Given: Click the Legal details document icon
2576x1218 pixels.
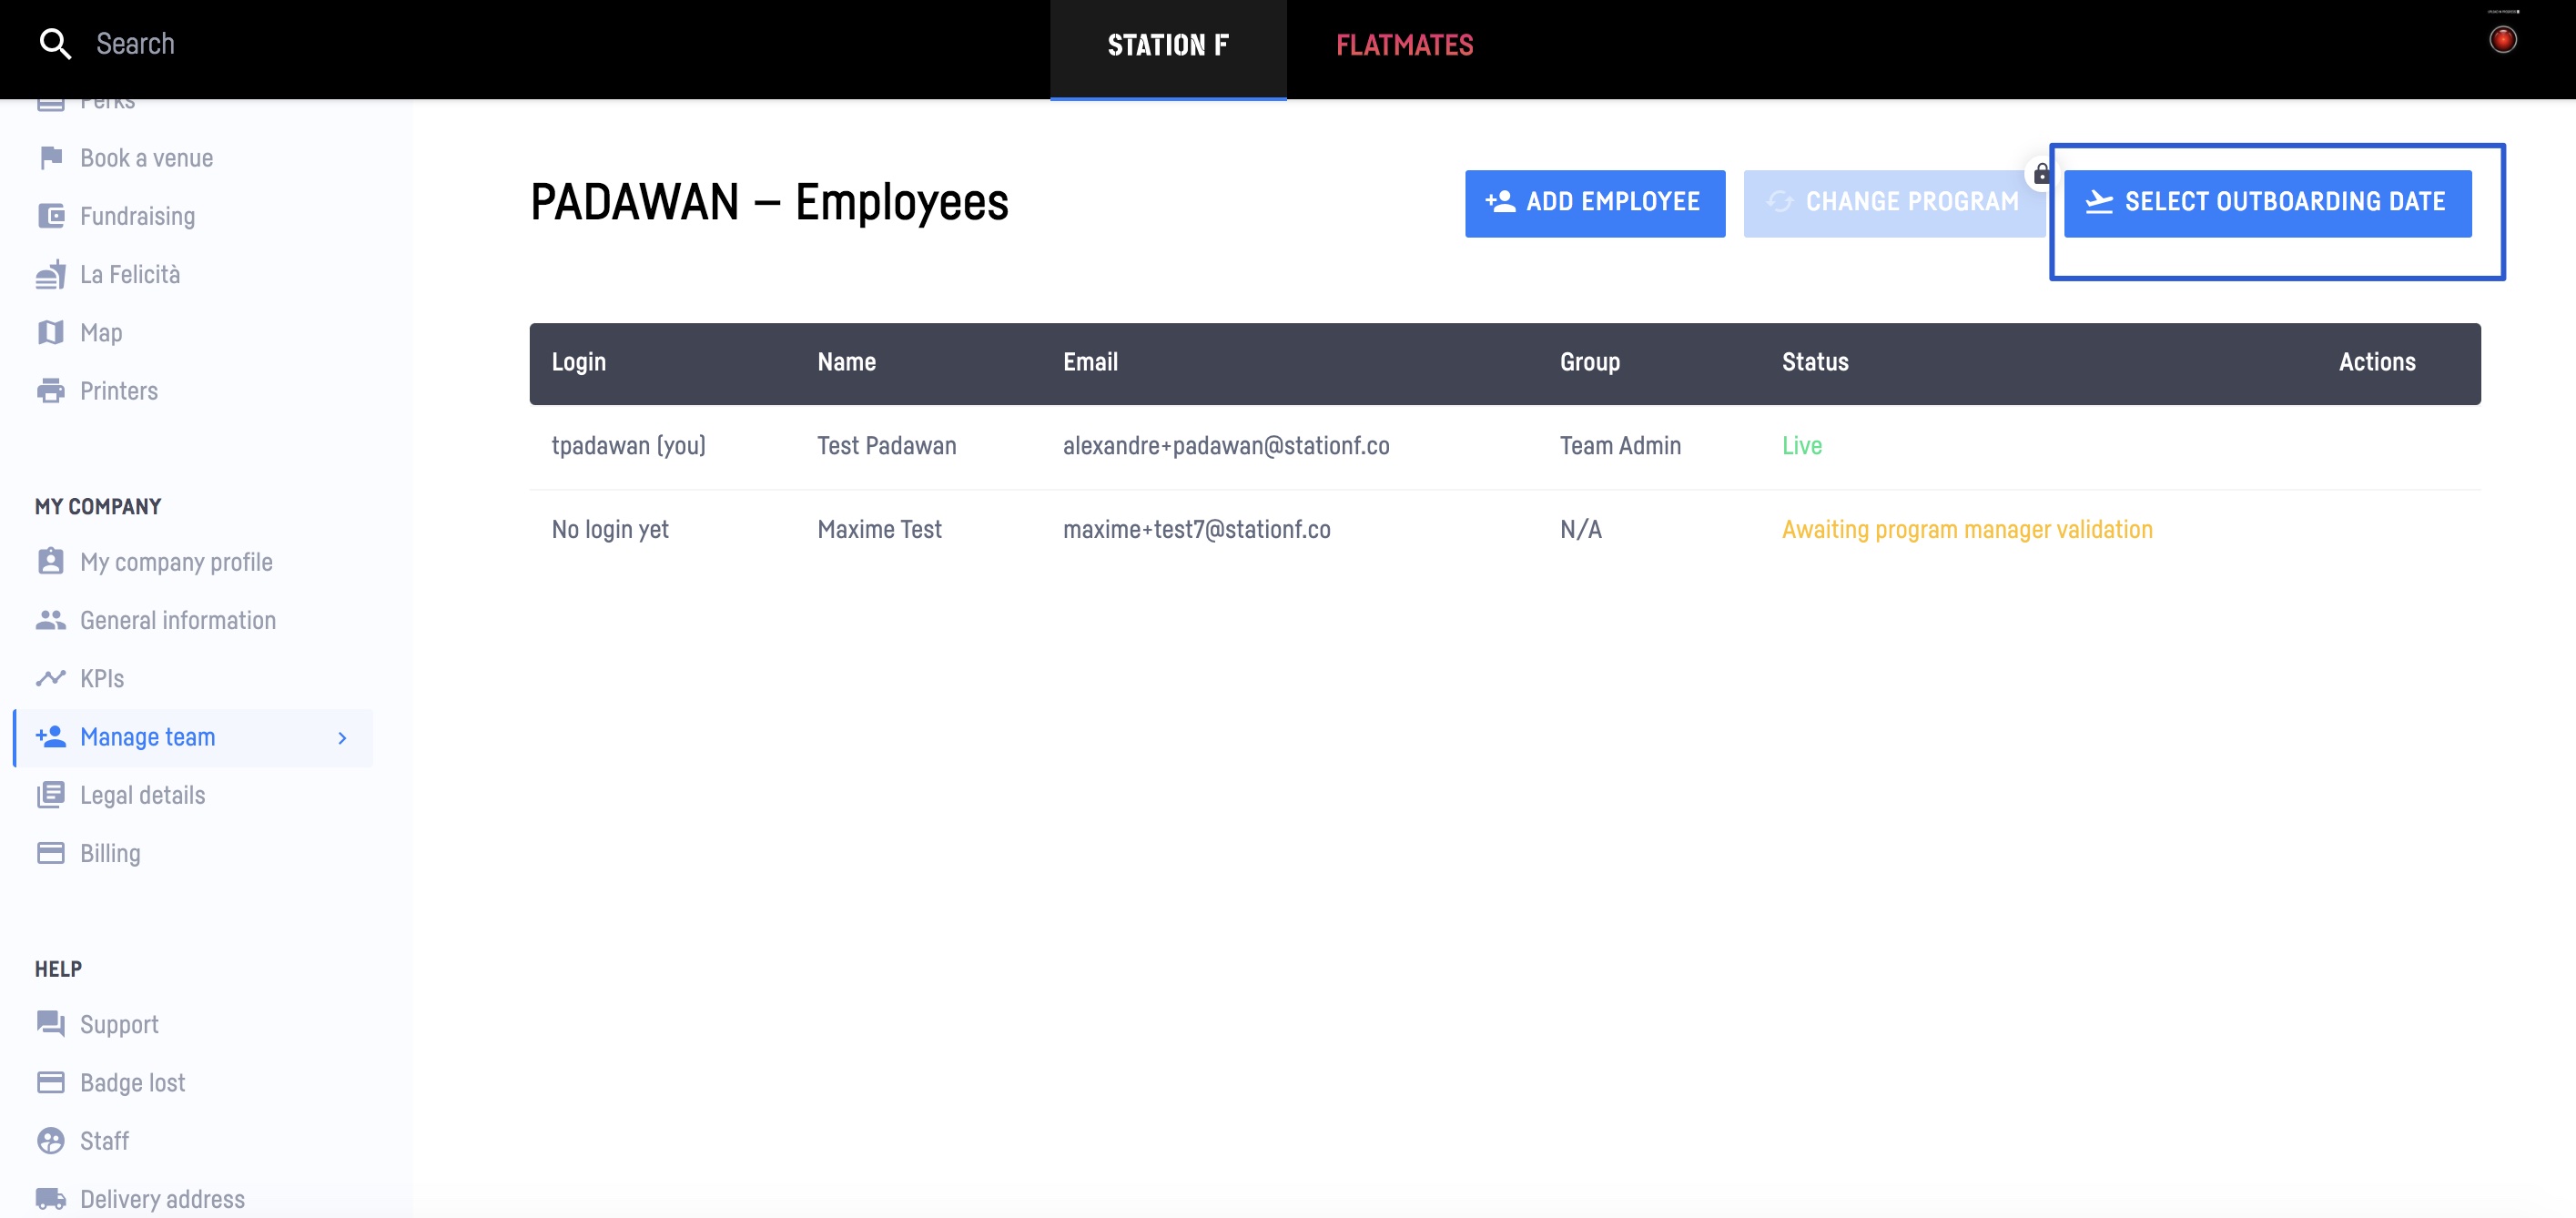Looking at the screenshot, I should click(x=50, y=795).
